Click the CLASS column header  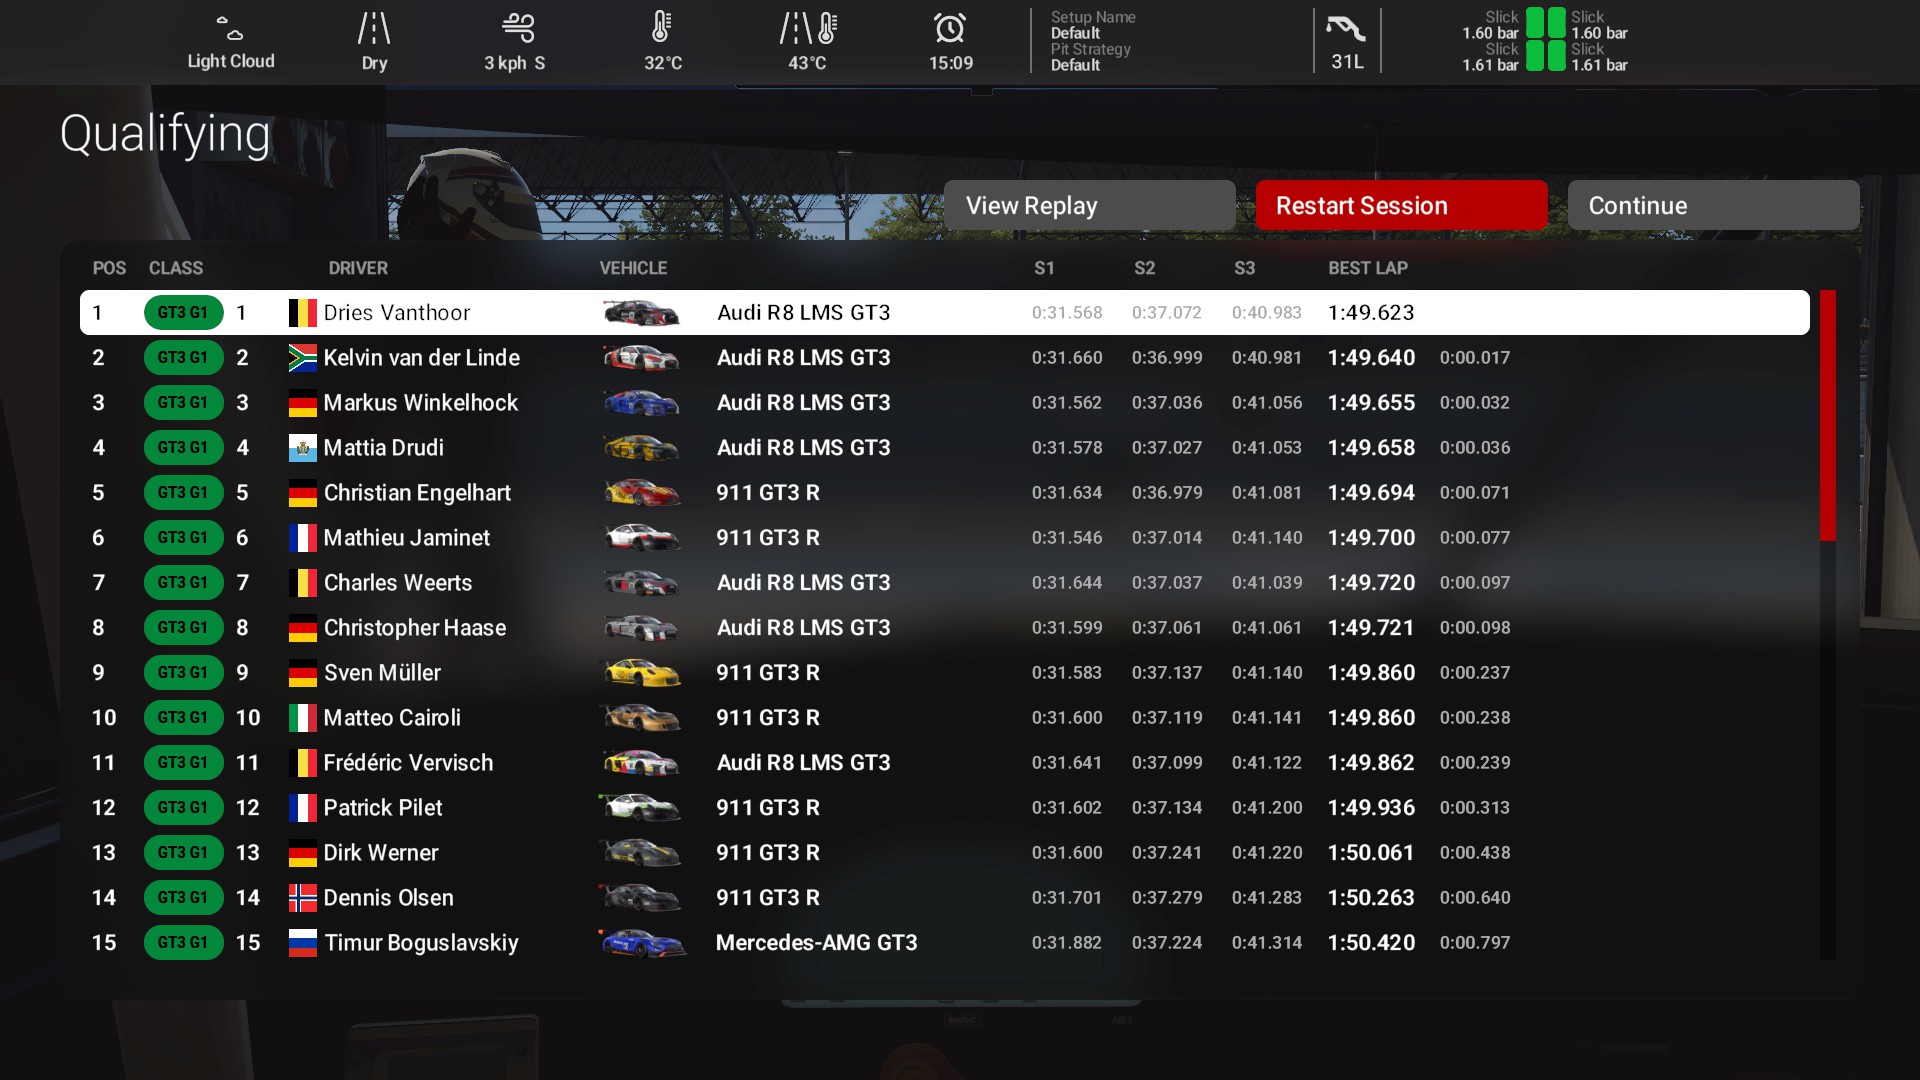(x=176, y=268)
